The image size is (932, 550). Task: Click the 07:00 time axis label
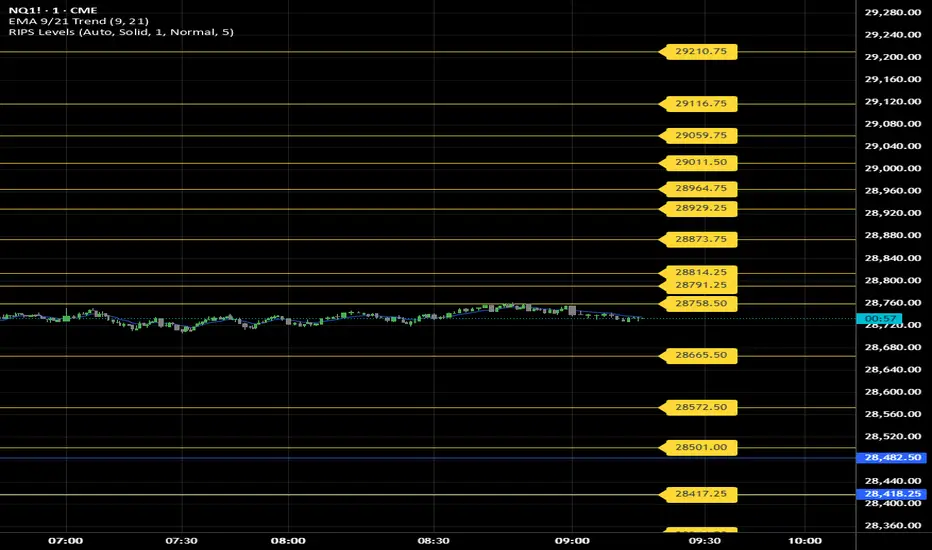tap(65, 540)
